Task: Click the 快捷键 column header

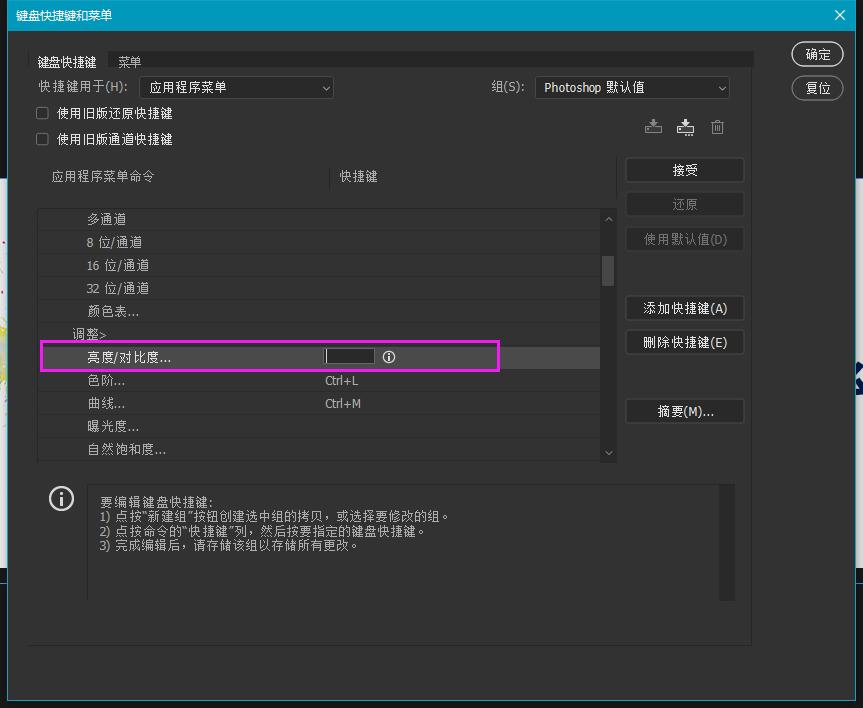Action: [358, 176]
